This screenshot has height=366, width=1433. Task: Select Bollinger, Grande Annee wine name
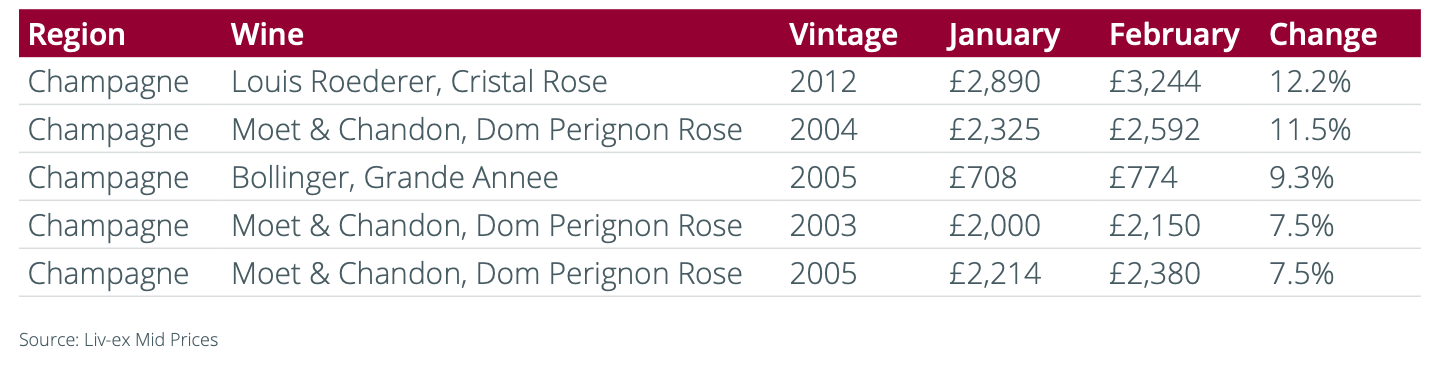[x=394, y=178]
